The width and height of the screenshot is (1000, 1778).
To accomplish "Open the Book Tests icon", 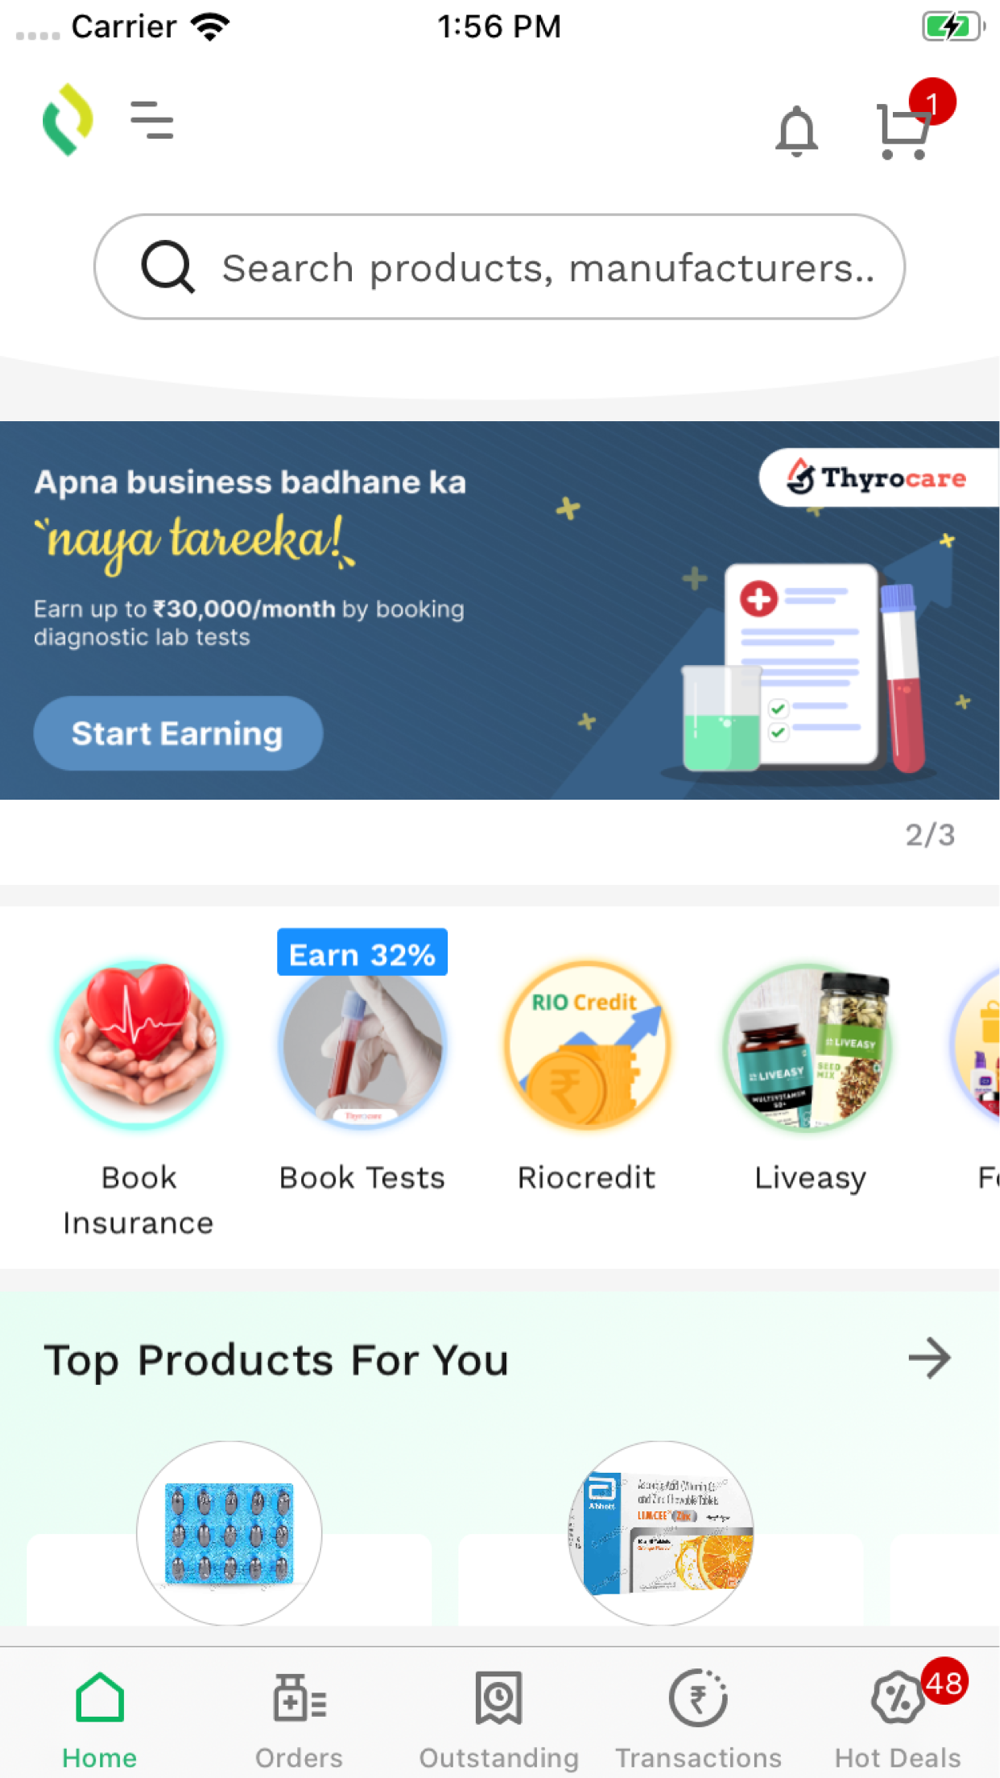I will click(x=362, y=1048).
